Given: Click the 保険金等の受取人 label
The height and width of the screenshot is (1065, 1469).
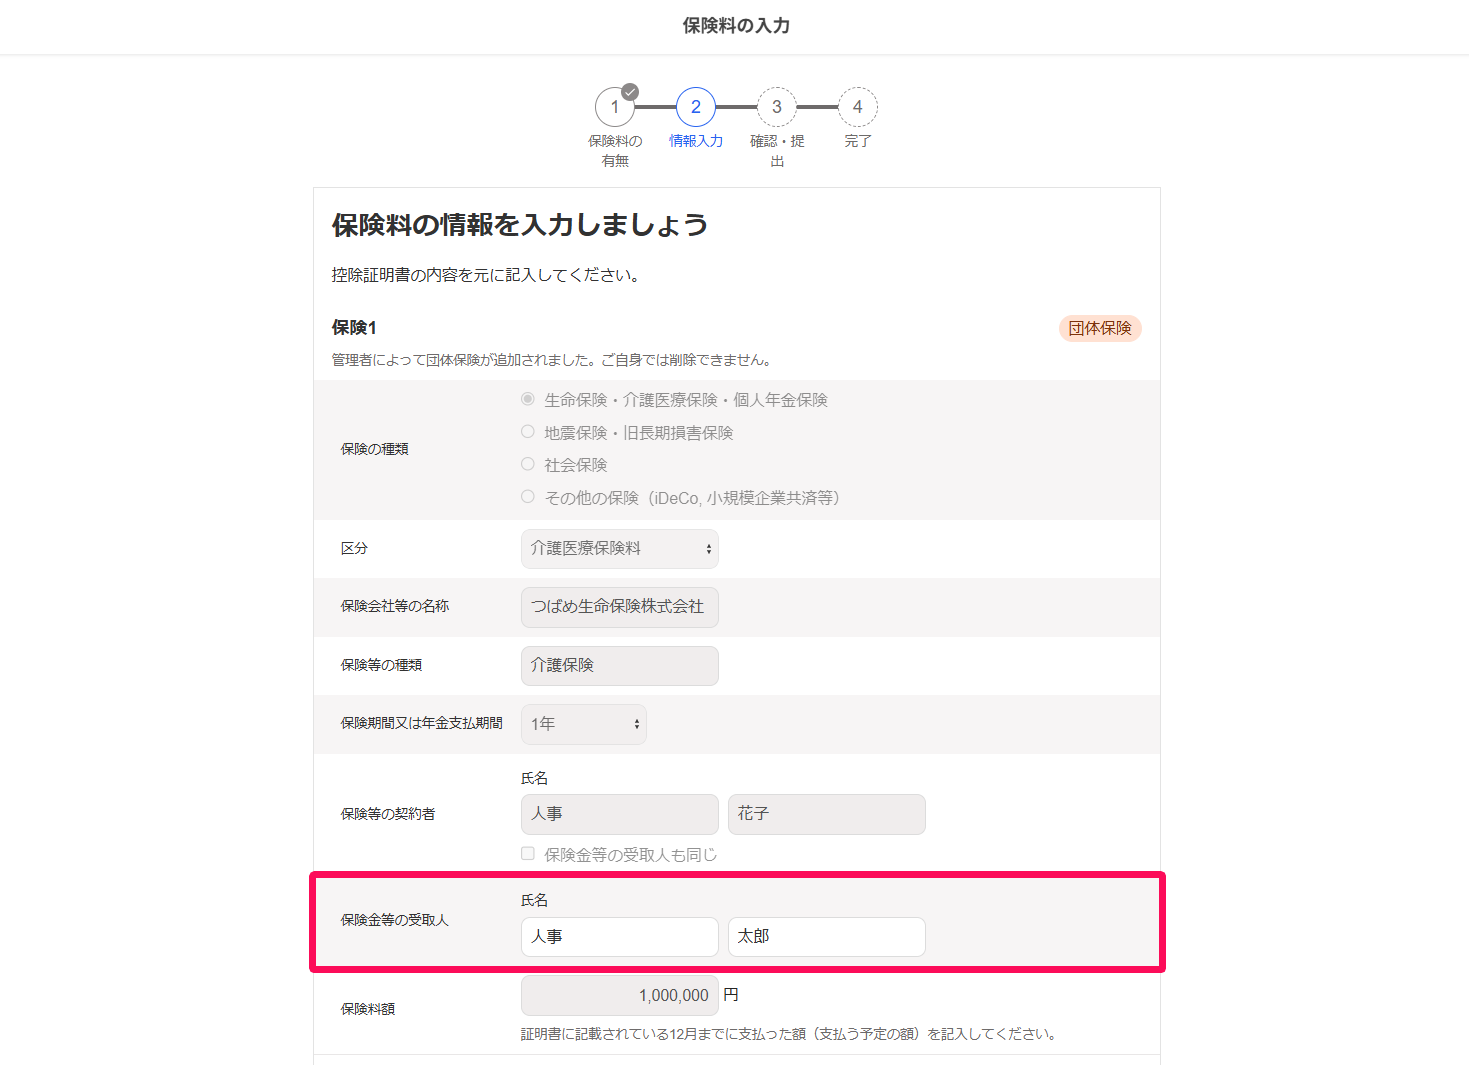Looking at the screenshot, I should point(395,920).
